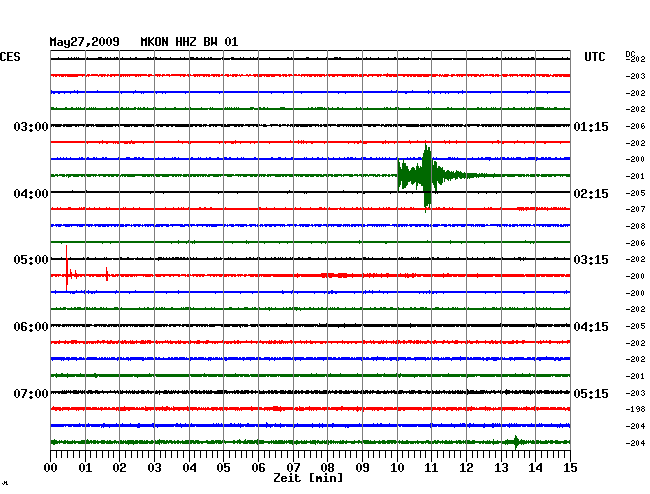
Task: Select the 05 minute axis tick label
Action: coord(223,467)
